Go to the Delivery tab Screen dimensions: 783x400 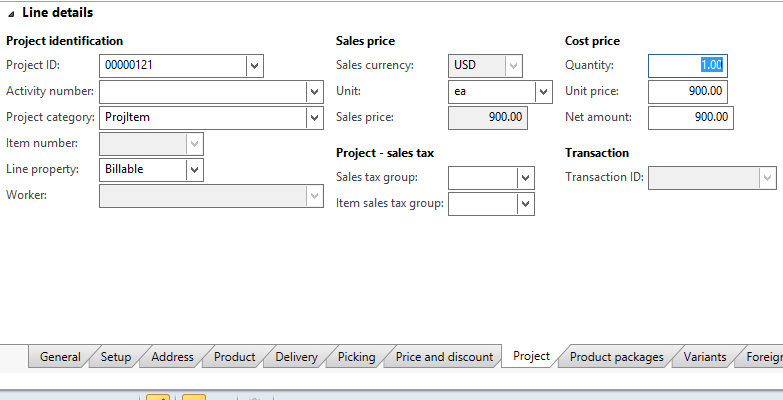[x=296, y=357]
